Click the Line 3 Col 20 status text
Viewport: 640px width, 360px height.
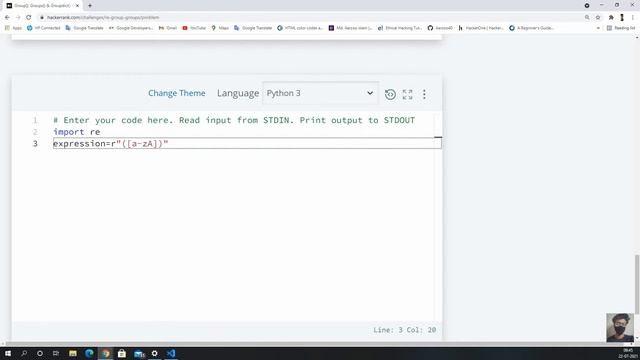pyautogui.click(x=404, y=330)
